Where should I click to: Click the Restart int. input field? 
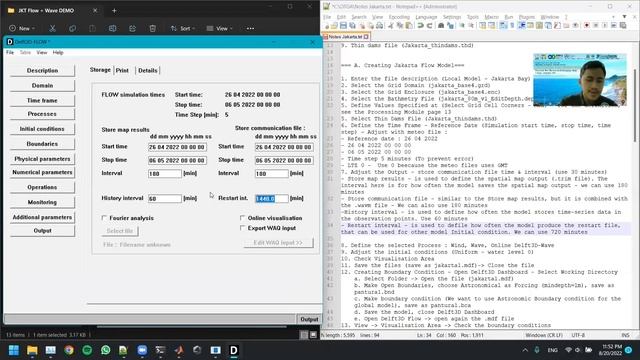click(x=272, y=198)
